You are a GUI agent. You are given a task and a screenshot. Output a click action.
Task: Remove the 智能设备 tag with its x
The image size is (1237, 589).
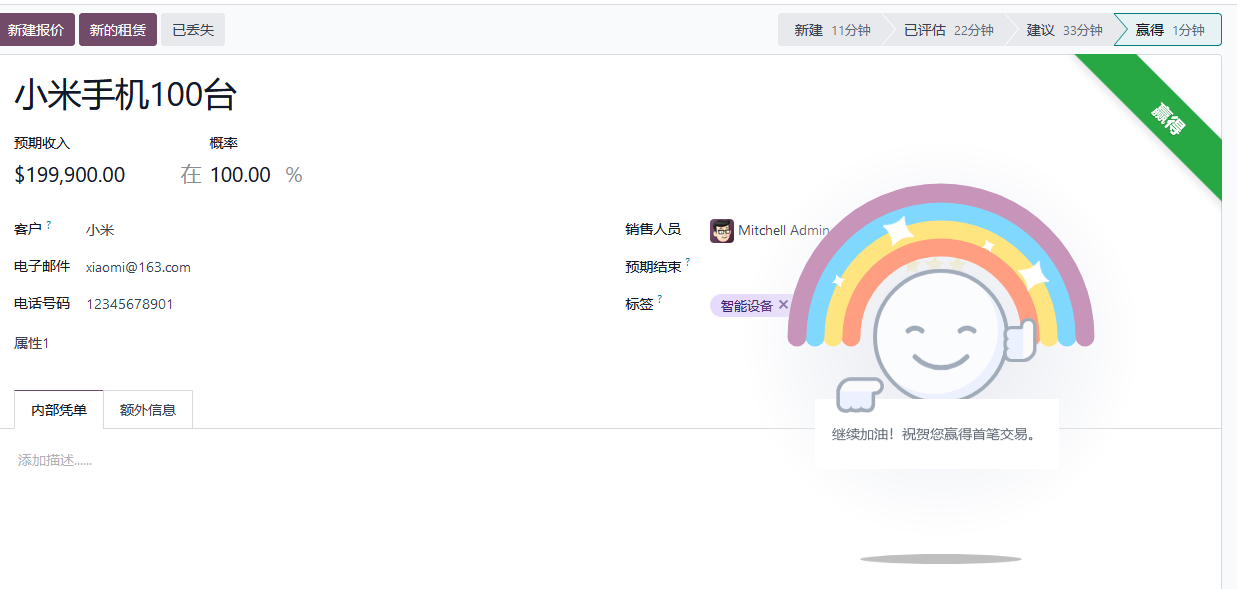[x=783, y=305]
